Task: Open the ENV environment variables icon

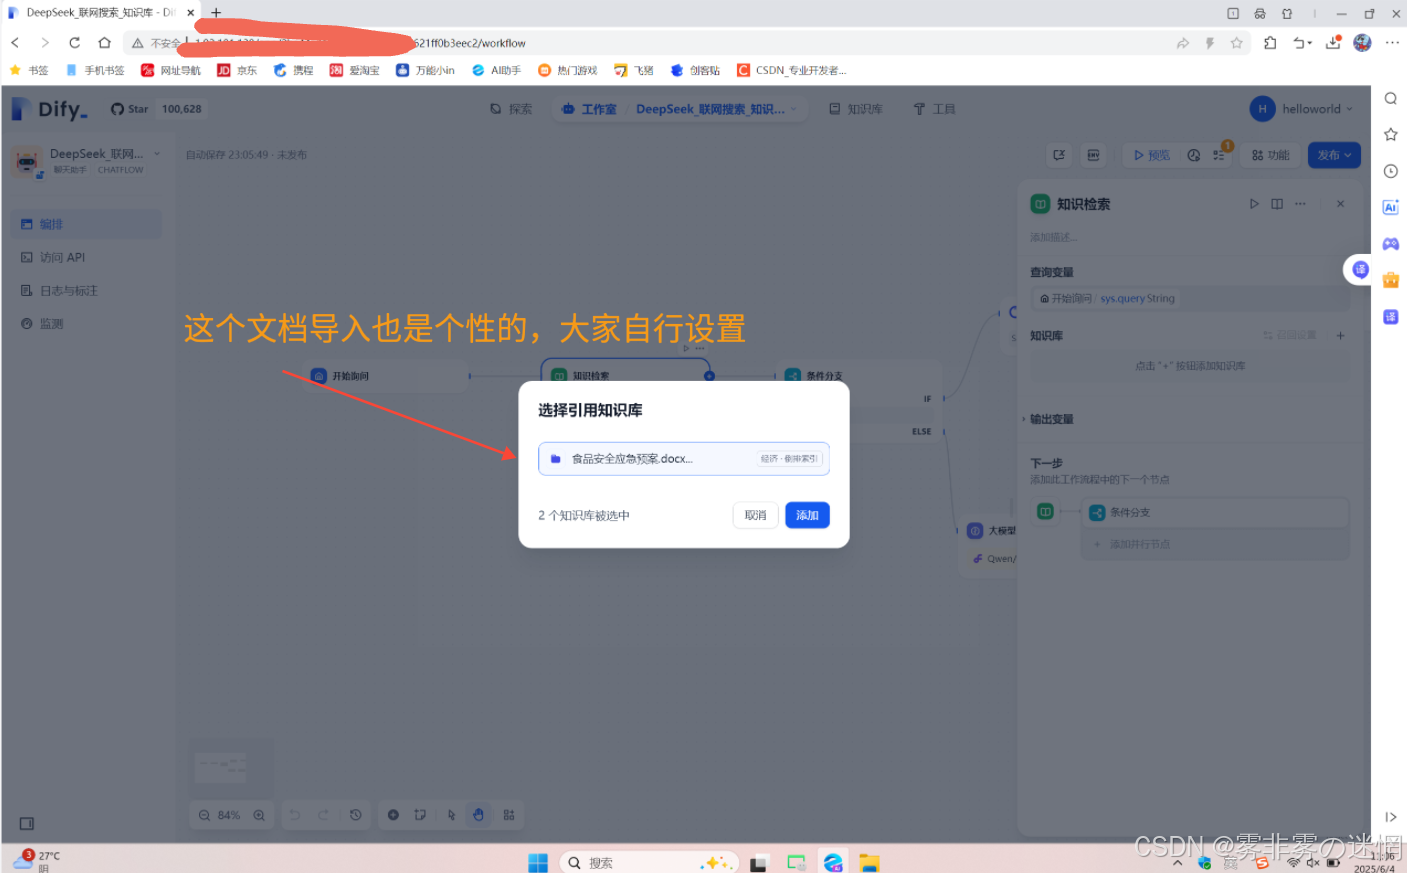Action: (1093, 155)
